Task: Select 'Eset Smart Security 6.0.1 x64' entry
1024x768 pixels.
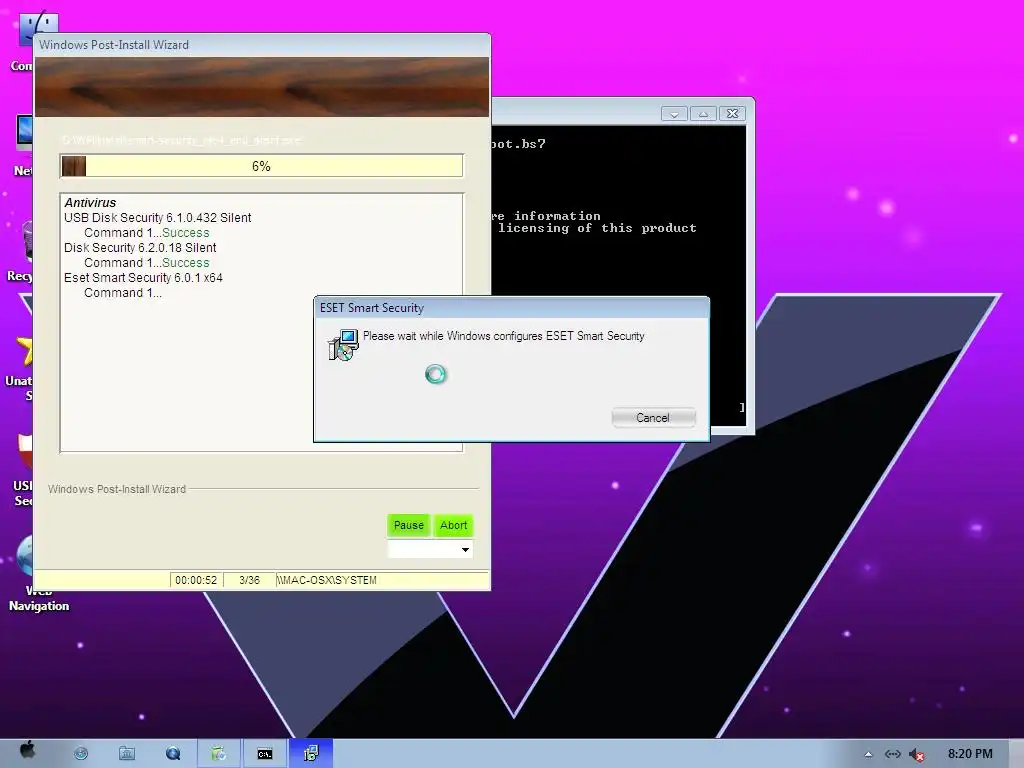Action: pyautogui.click(x=143, y=278)
